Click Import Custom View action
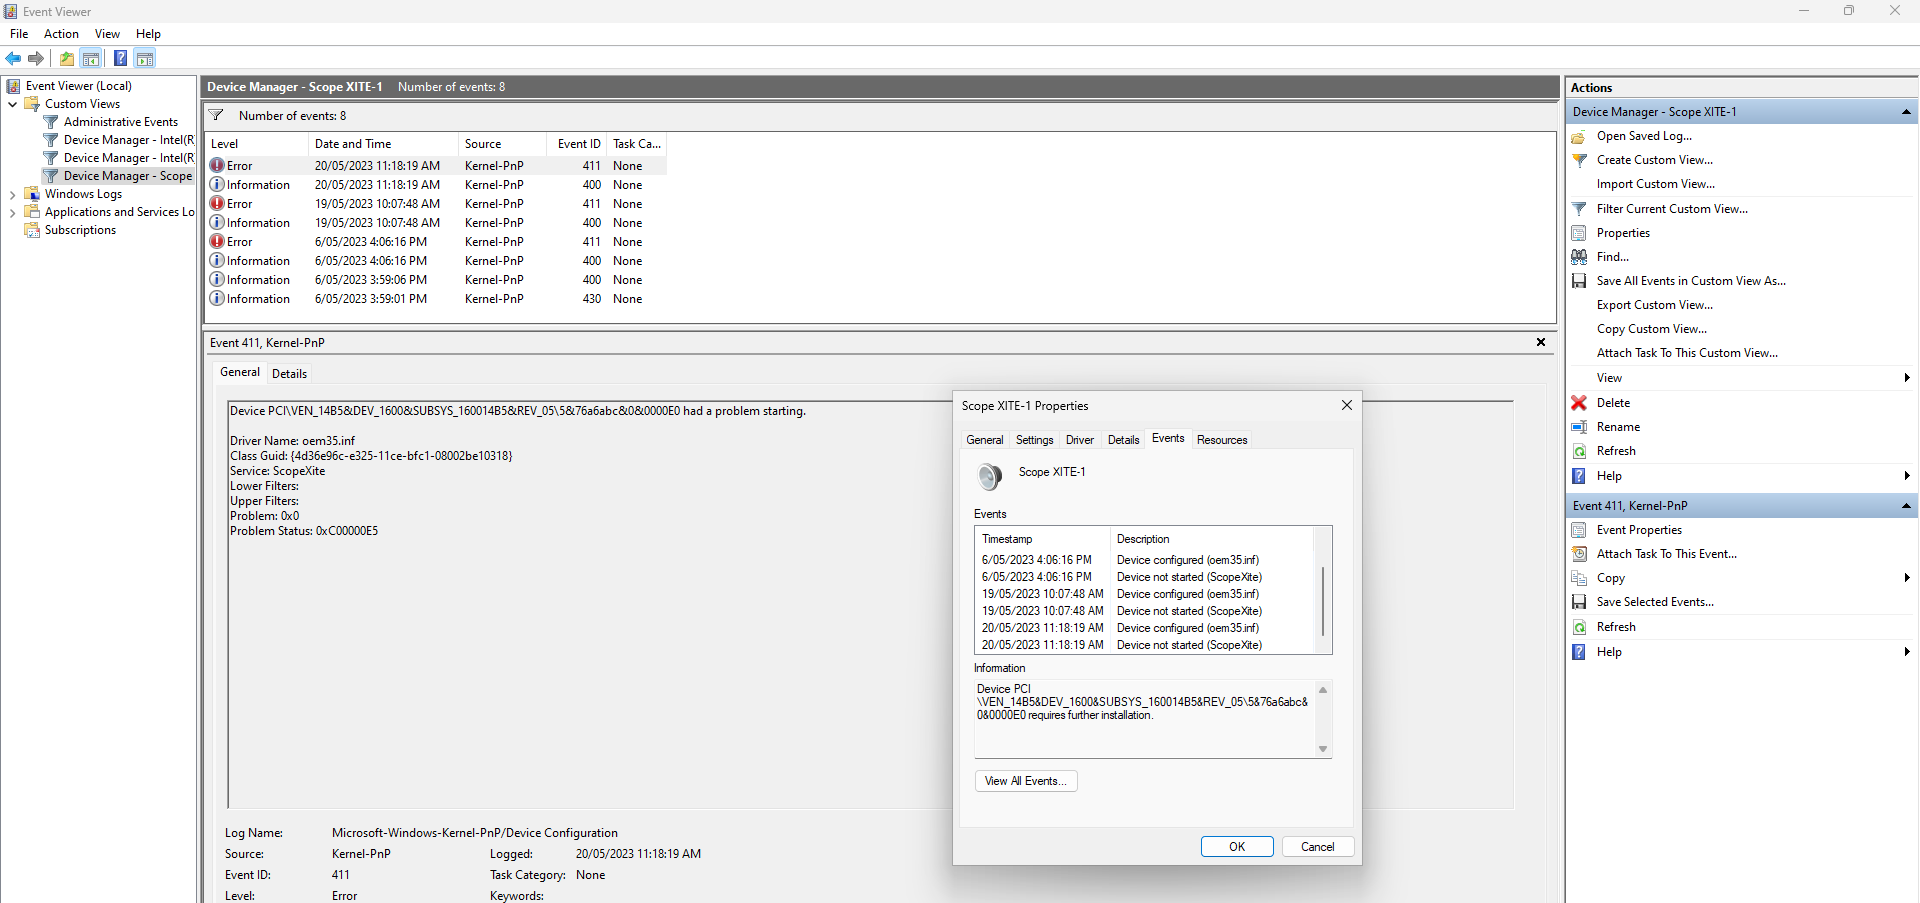Image resolution: width=1920 pixels, height=903 pixels. [1655, 184]
